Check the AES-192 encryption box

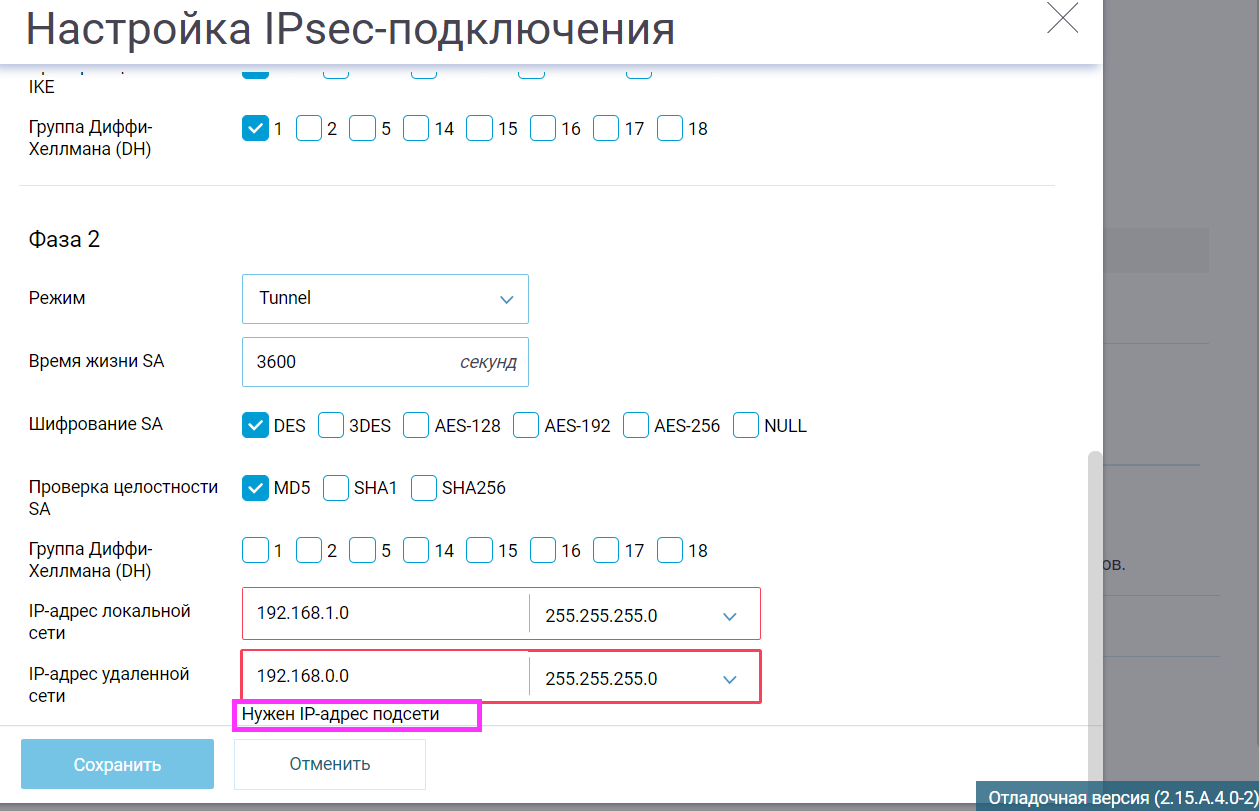pos(527,425)
